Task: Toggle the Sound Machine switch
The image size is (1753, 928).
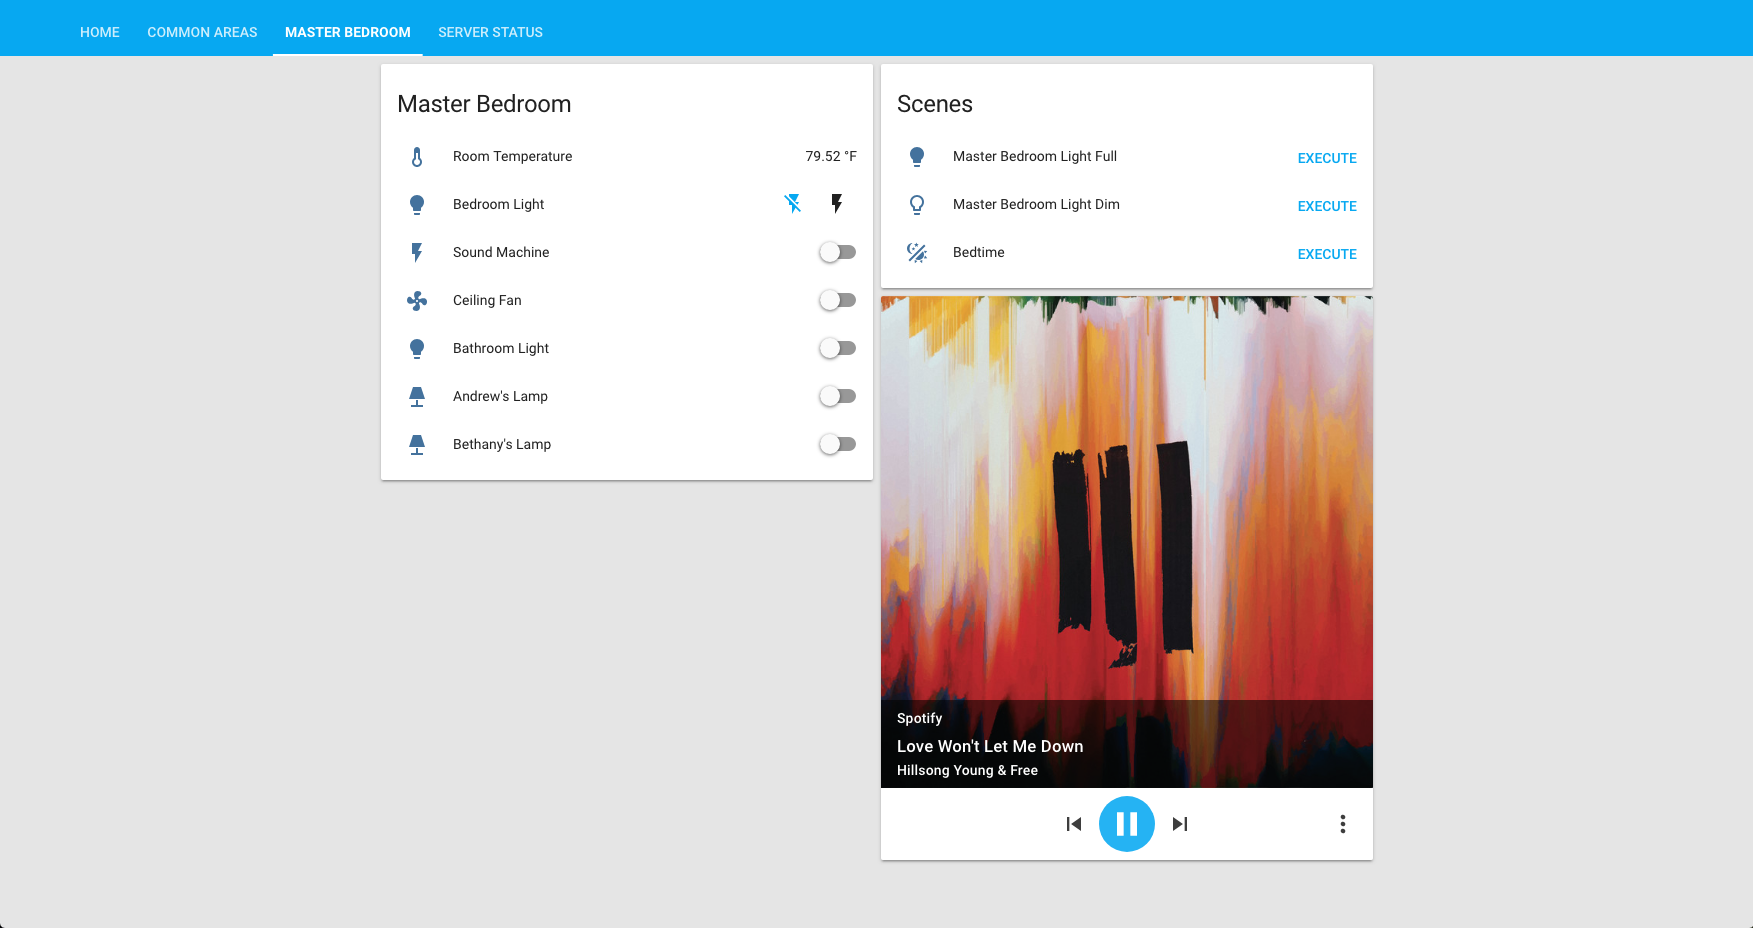Action: [838, 252]
